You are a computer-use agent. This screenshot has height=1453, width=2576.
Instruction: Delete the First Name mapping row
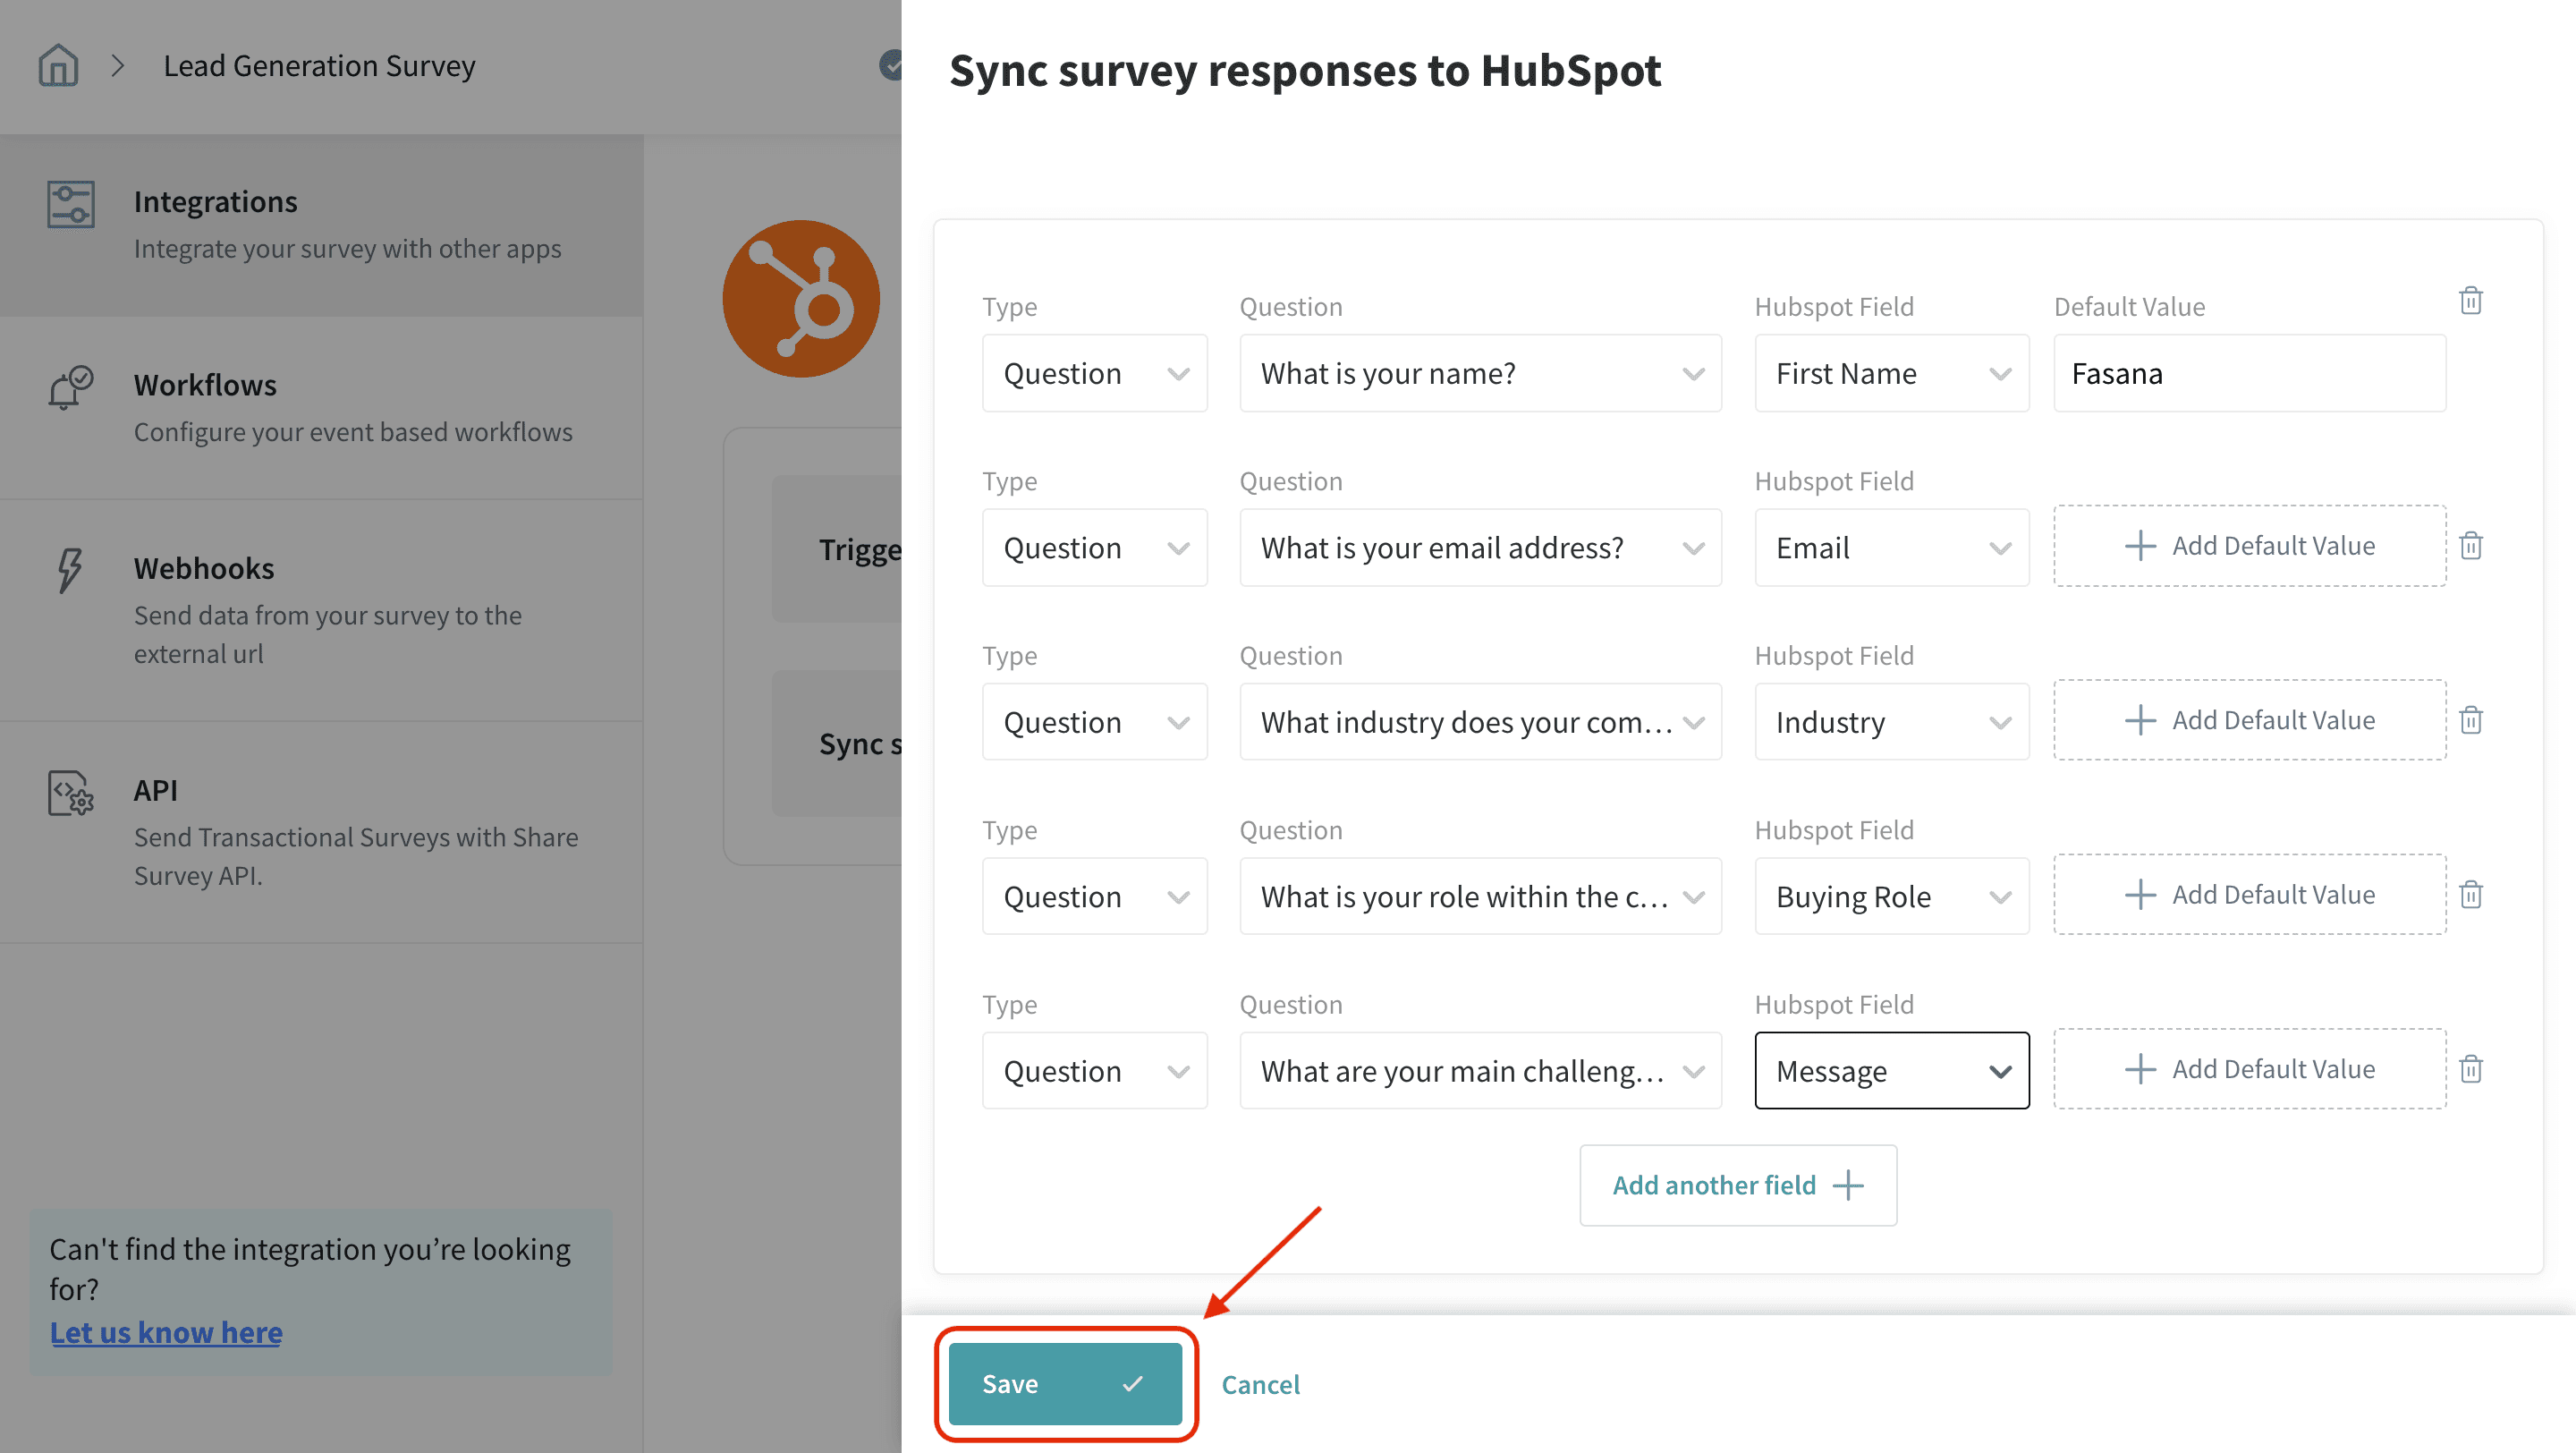(2470, 301)
